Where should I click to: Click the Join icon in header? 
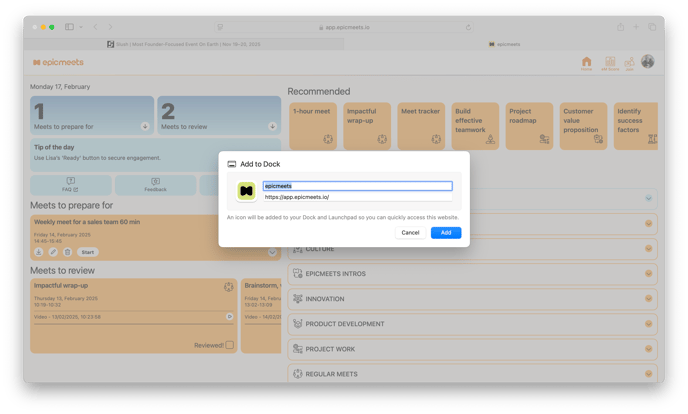pyautogui.click(x=629, y=63)
